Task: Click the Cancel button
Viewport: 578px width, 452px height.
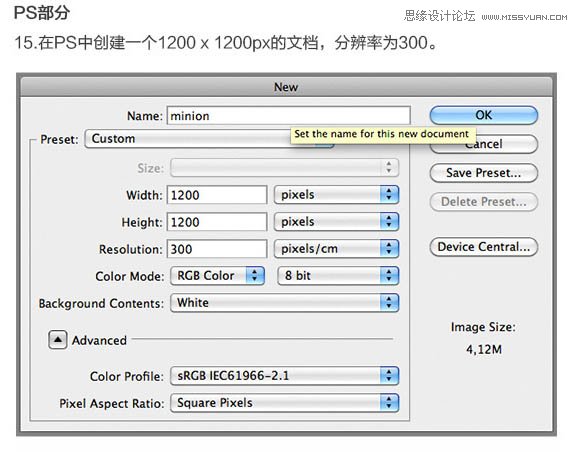Action: pyautogui.click(x=484, y=144)
